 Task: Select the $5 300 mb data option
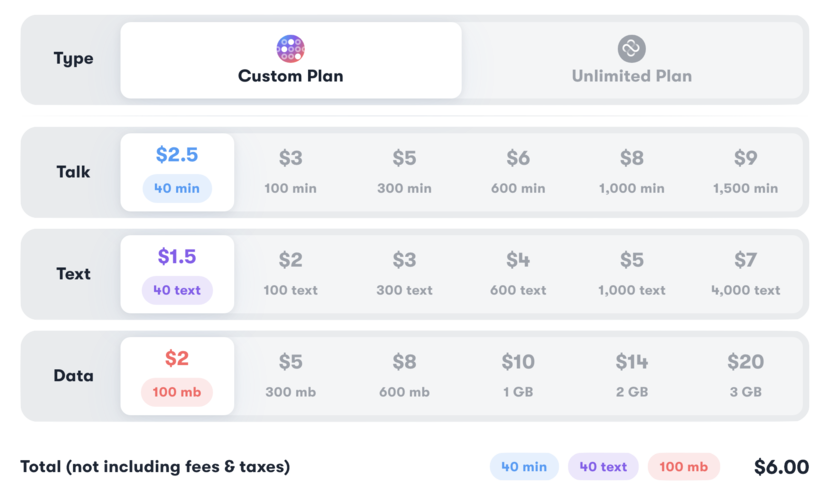point(290,375)
